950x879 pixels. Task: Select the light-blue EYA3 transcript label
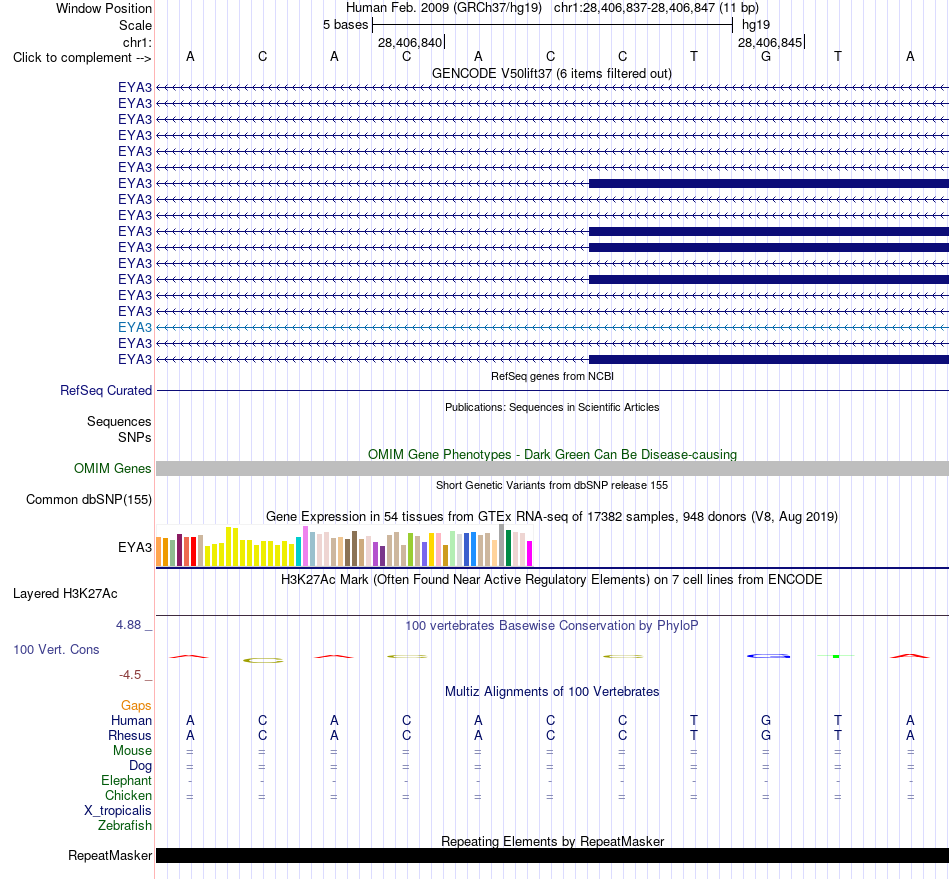tap(135, 327)
